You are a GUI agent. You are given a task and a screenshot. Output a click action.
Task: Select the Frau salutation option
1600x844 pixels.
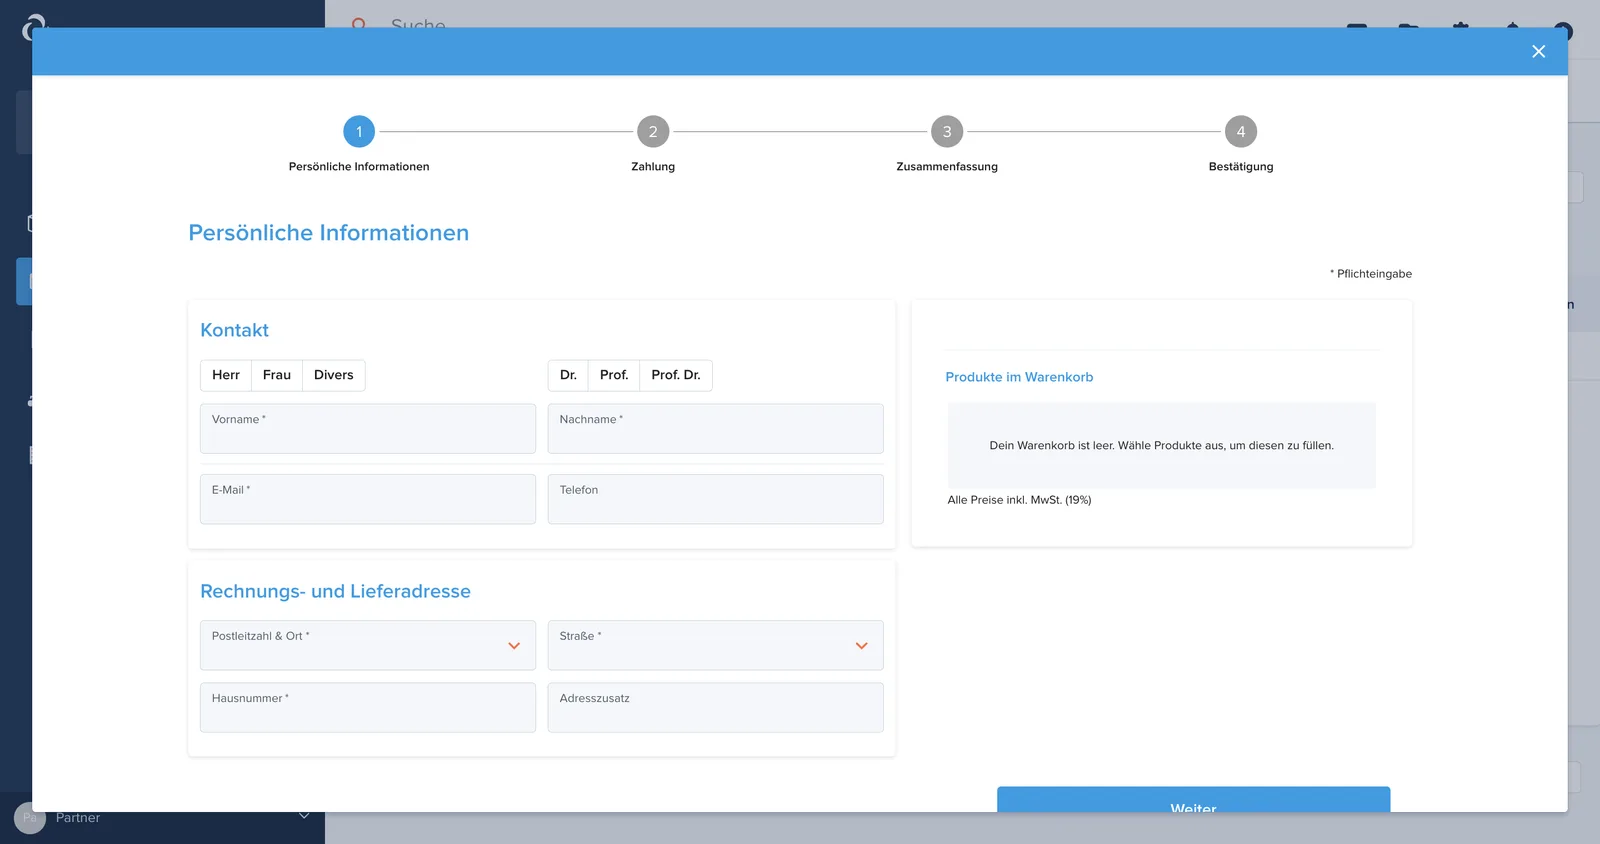tap(277, 375)
